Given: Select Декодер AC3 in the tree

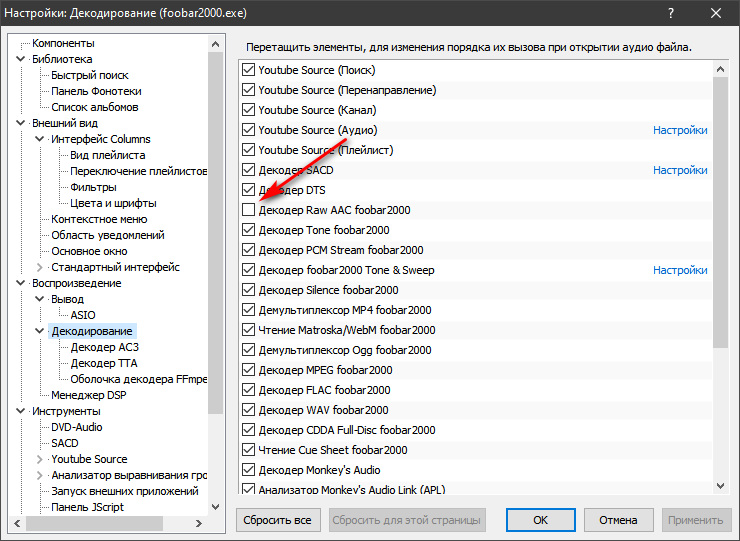Looking at the screenshot, I should 105,347.
